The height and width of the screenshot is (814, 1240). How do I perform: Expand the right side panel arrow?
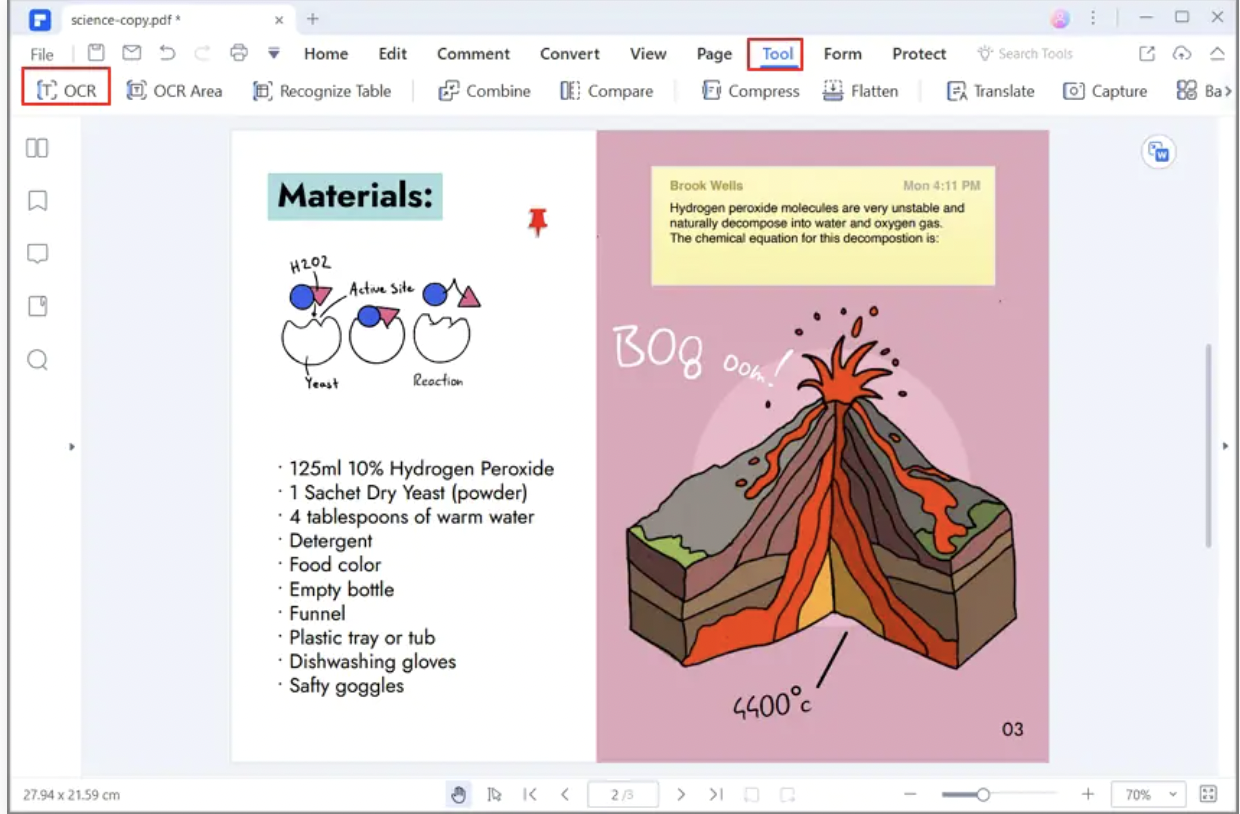click(1226, 446)
